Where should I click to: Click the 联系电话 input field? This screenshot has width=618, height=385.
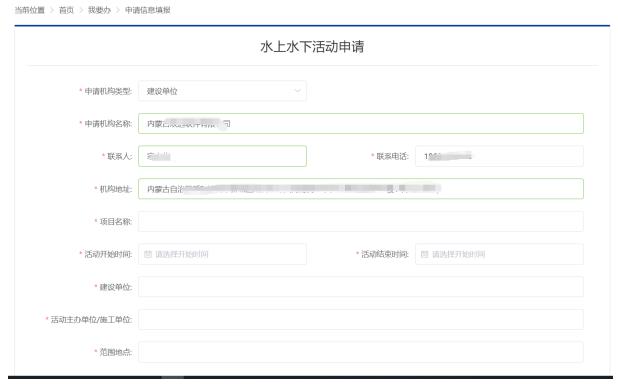tap(499, 156)
